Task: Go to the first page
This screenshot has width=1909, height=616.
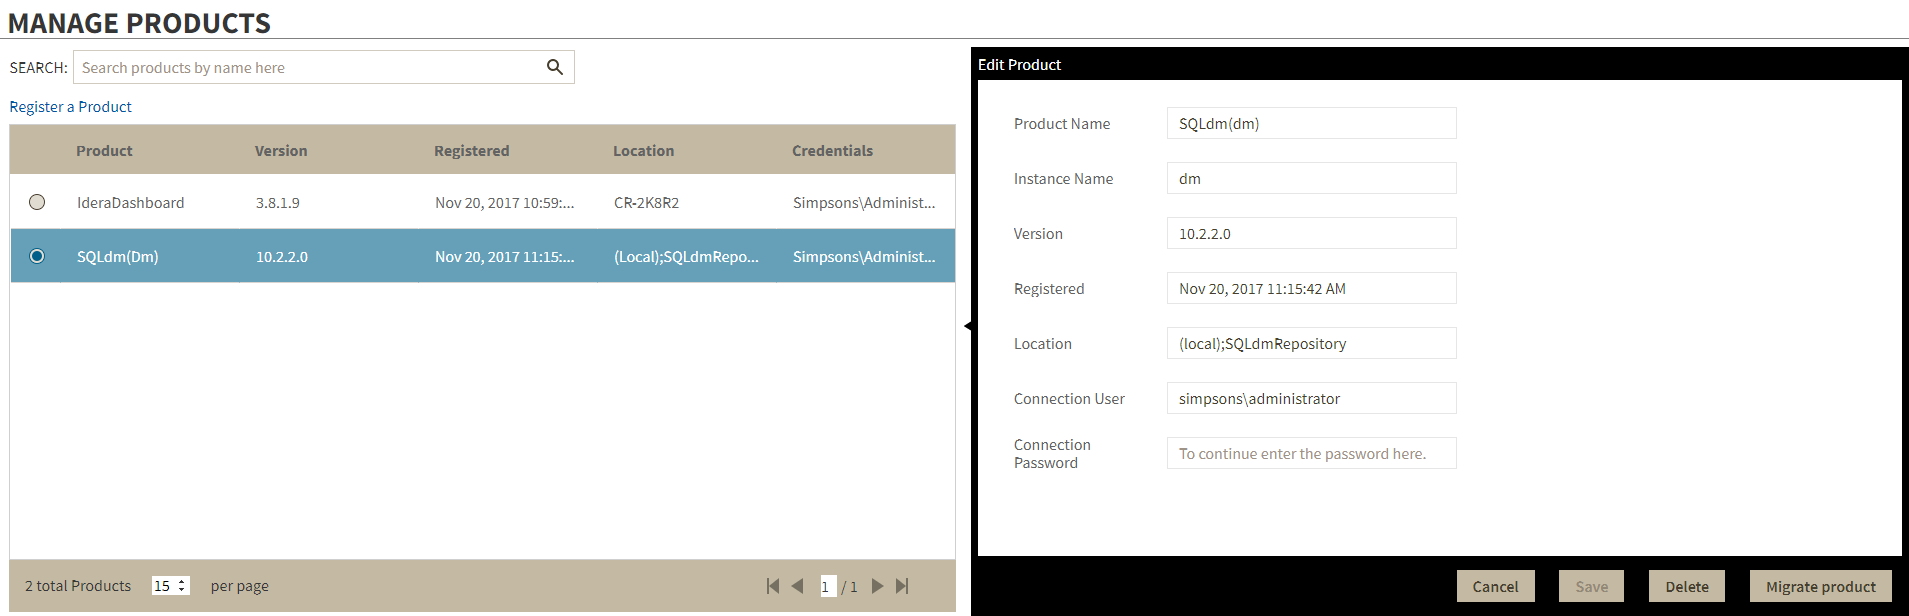Action: coord(773,586)
